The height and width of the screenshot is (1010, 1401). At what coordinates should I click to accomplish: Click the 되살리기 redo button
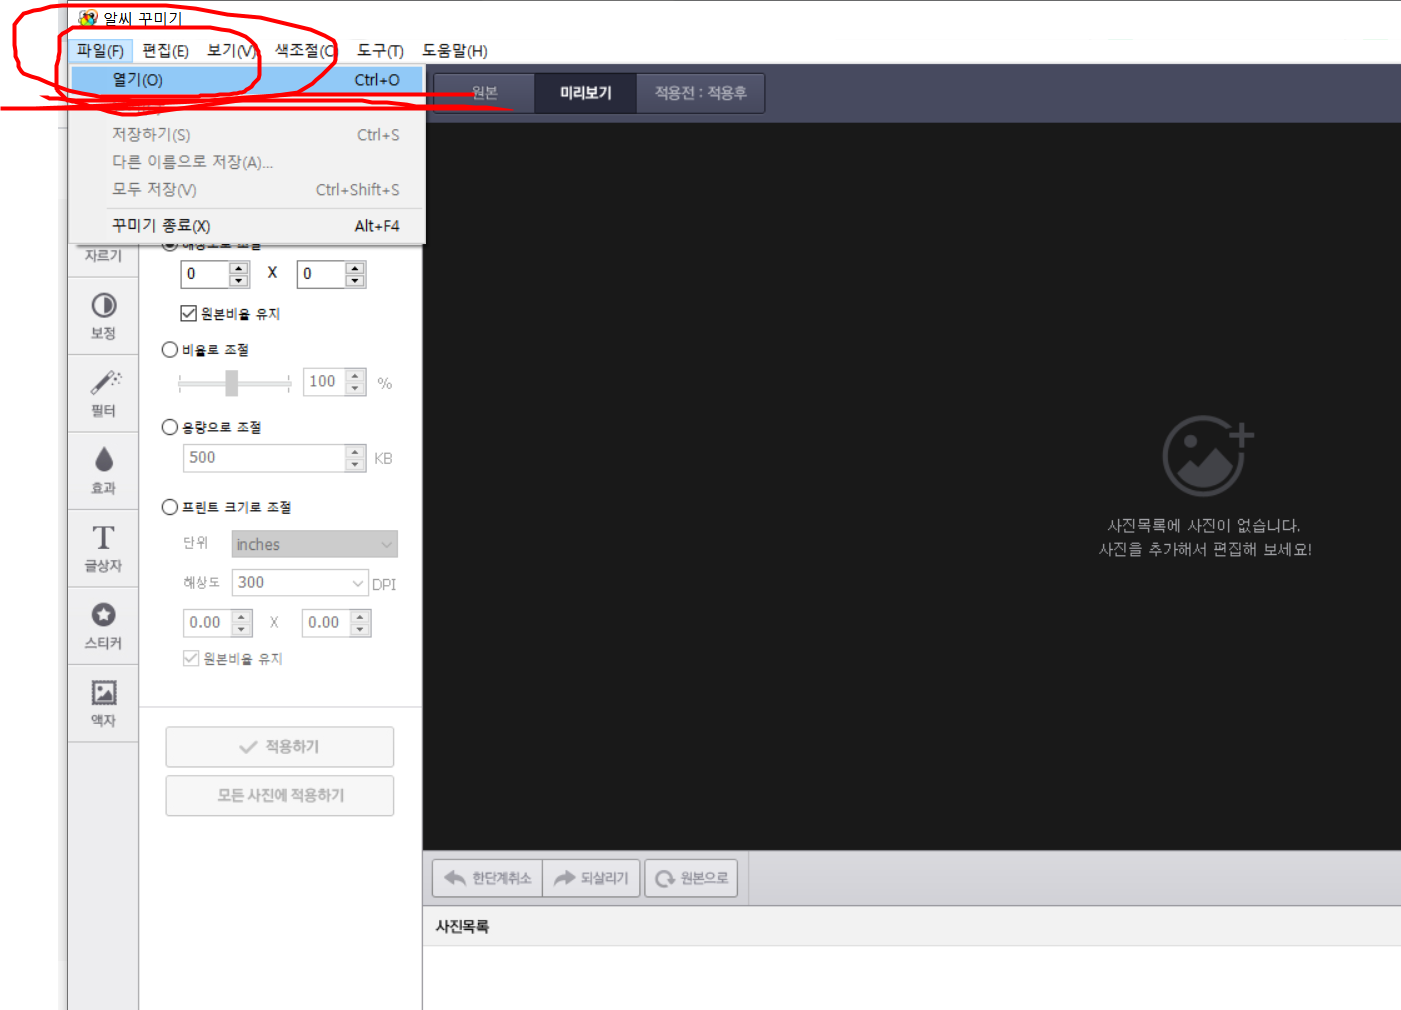point(591,878)
